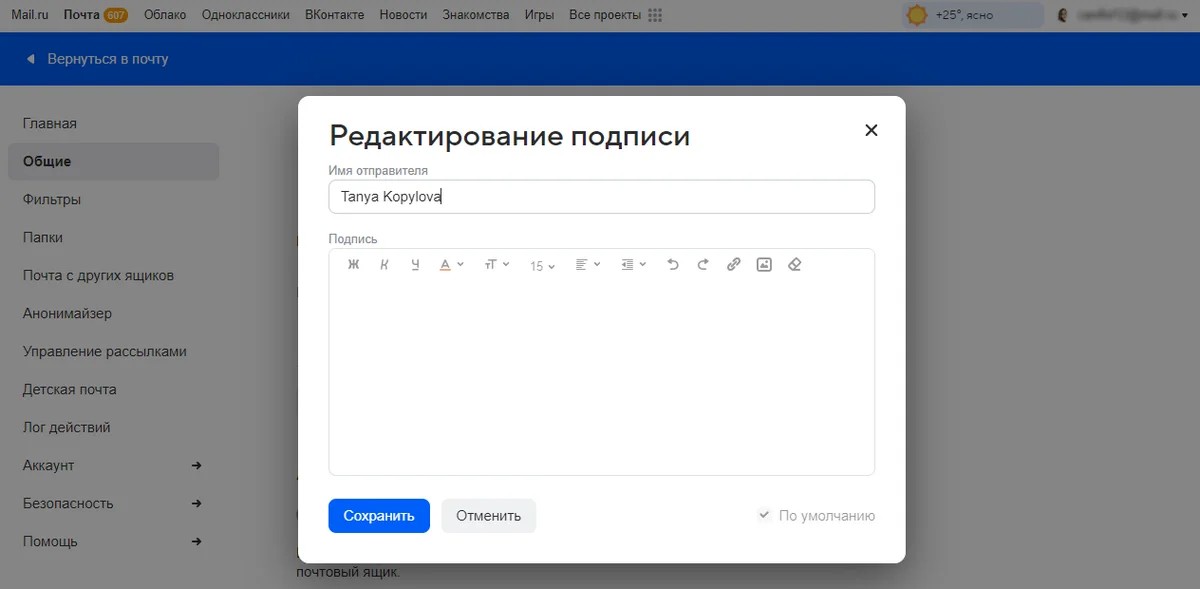Toggle the "По умолчанию" checkbox
The width and height of the screenshot is (1200, 589).
pyautogui.click(x=764, y=516)
